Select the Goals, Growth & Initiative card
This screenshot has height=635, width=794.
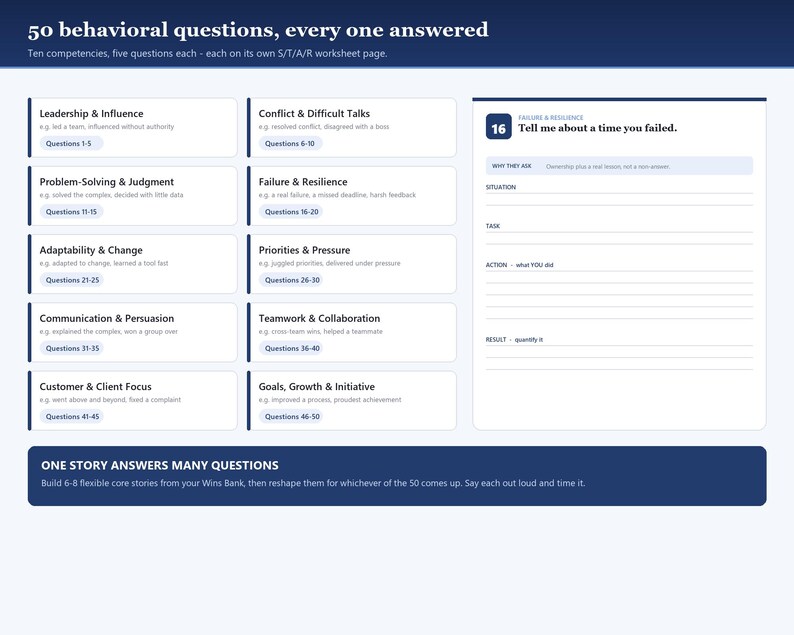coord(352,401)
